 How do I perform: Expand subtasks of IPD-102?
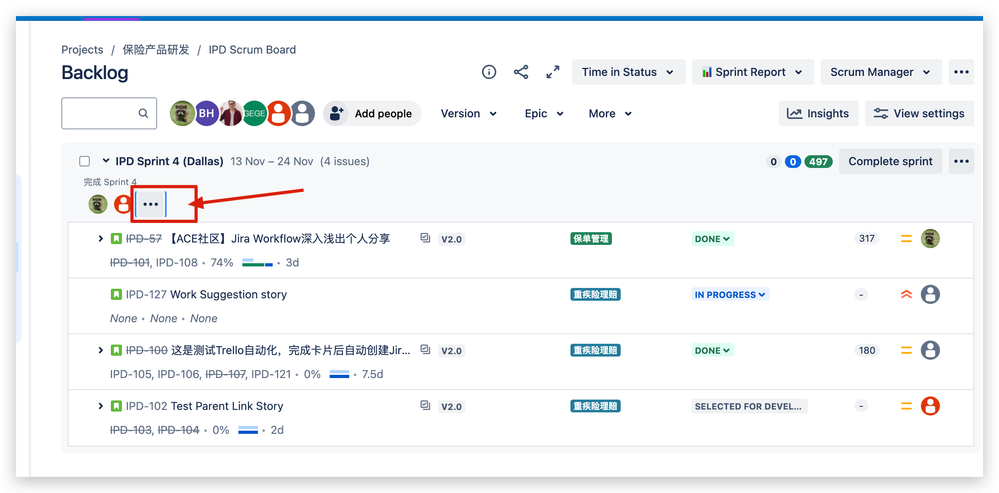pyautogui.click(x=100, y=406)
